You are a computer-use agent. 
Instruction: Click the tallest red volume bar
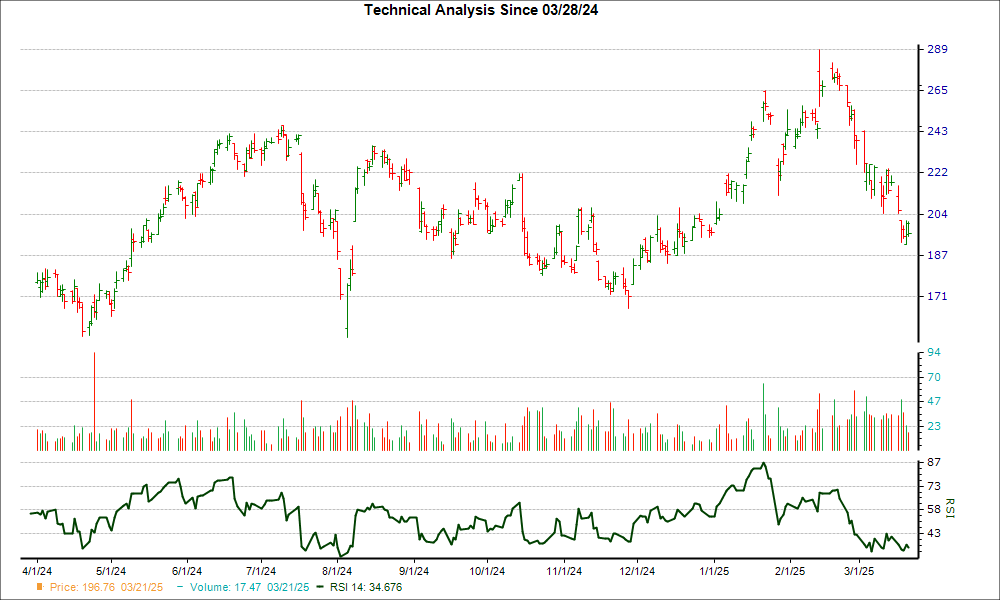[x=94, y=400]
